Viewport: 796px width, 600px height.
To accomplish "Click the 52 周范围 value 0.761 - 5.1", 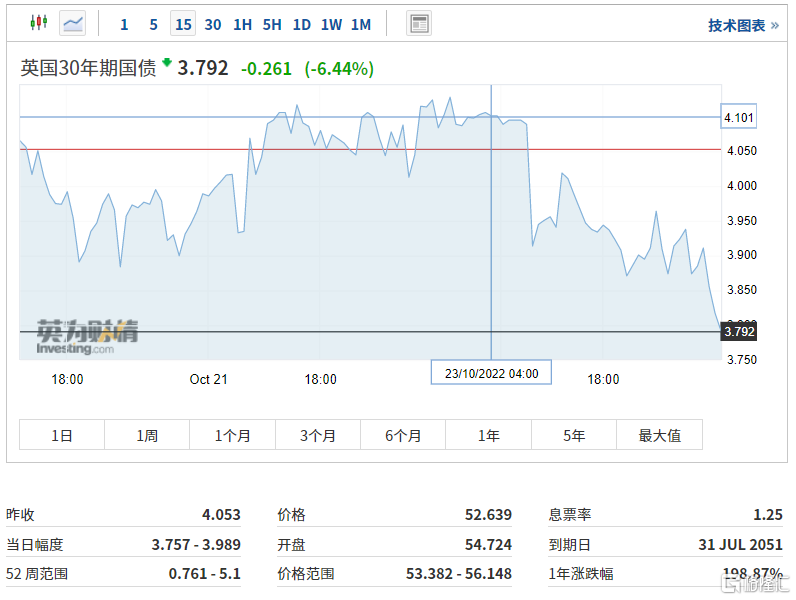I will [205, 574].
